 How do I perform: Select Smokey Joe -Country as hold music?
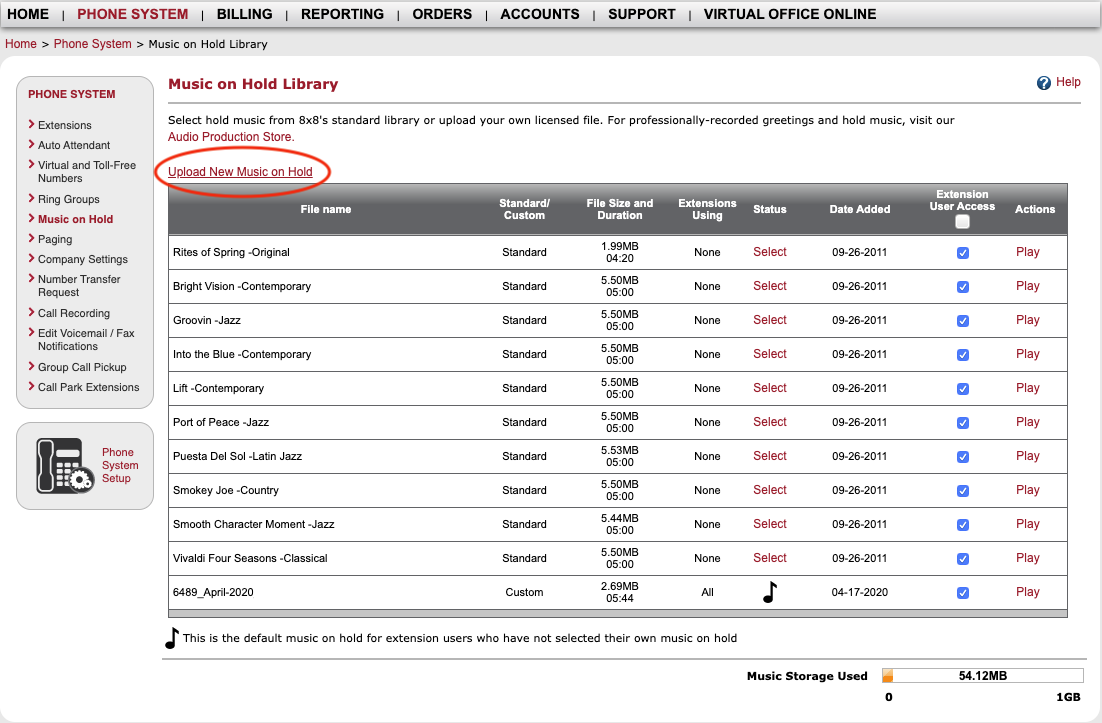pyautogui.click(x=770, y=490)
